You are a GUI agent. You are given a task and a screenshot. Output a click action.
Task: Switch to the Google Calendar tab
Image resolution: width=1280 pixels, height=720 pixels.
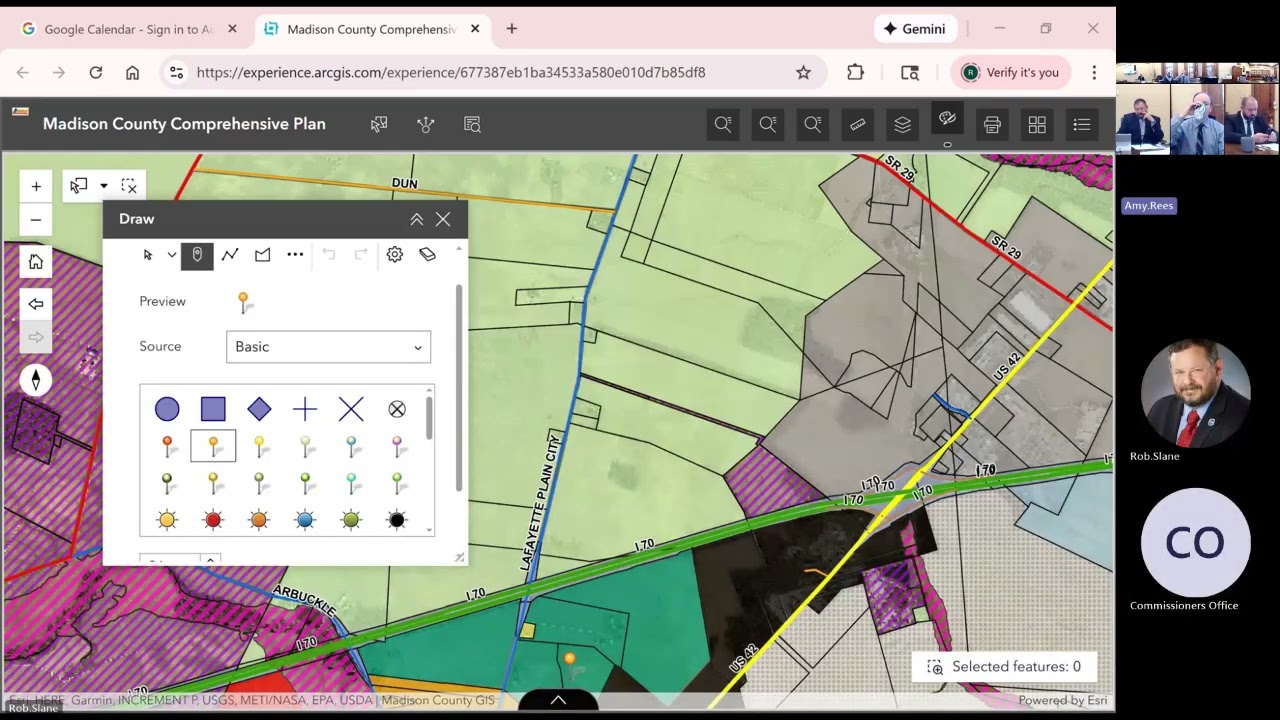click(130, 30)
